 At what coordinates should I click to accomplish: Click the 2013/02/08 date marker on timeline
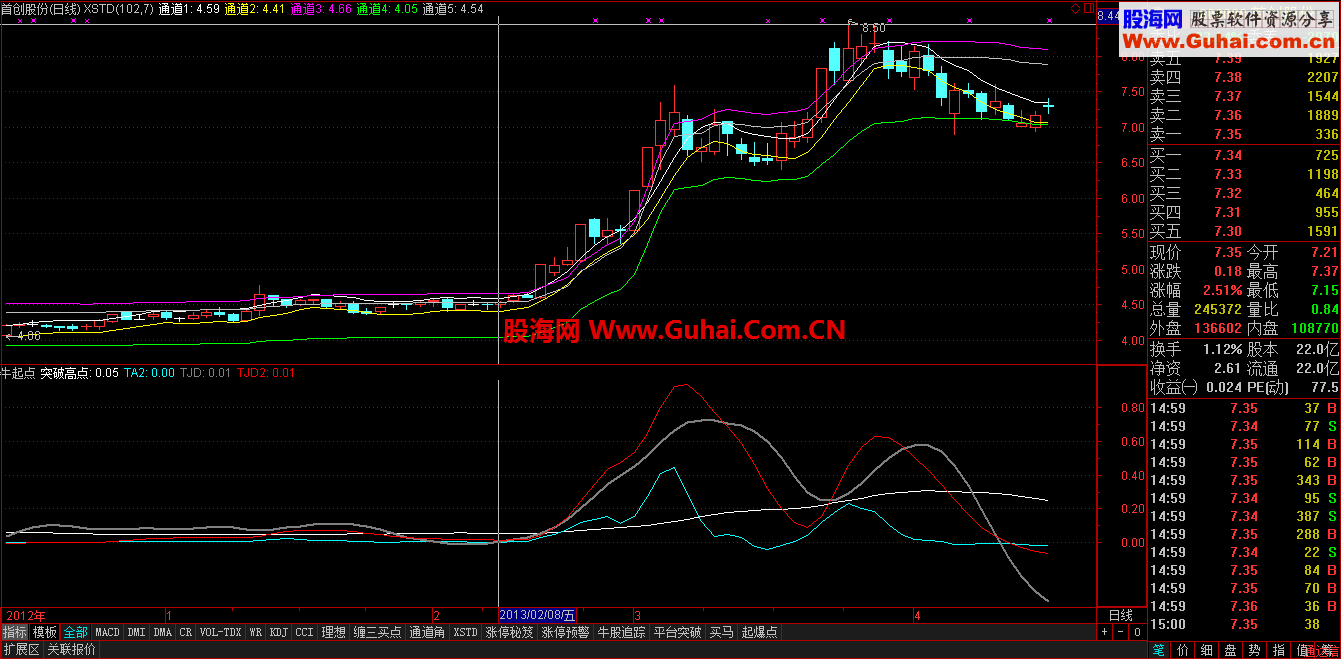coord(538,614)
